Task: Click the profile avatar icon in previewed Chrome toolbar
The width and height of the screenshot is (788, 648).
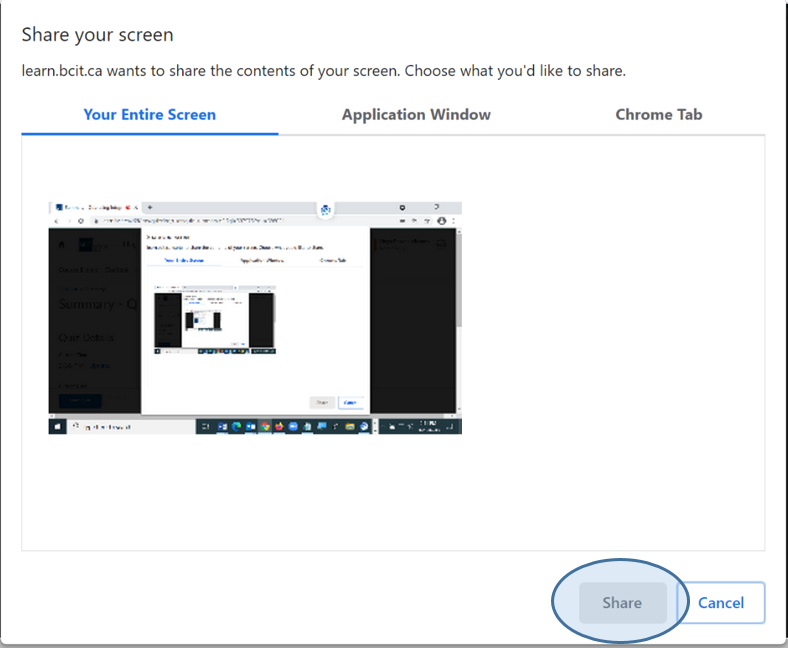Action: (x=442, y=220)
